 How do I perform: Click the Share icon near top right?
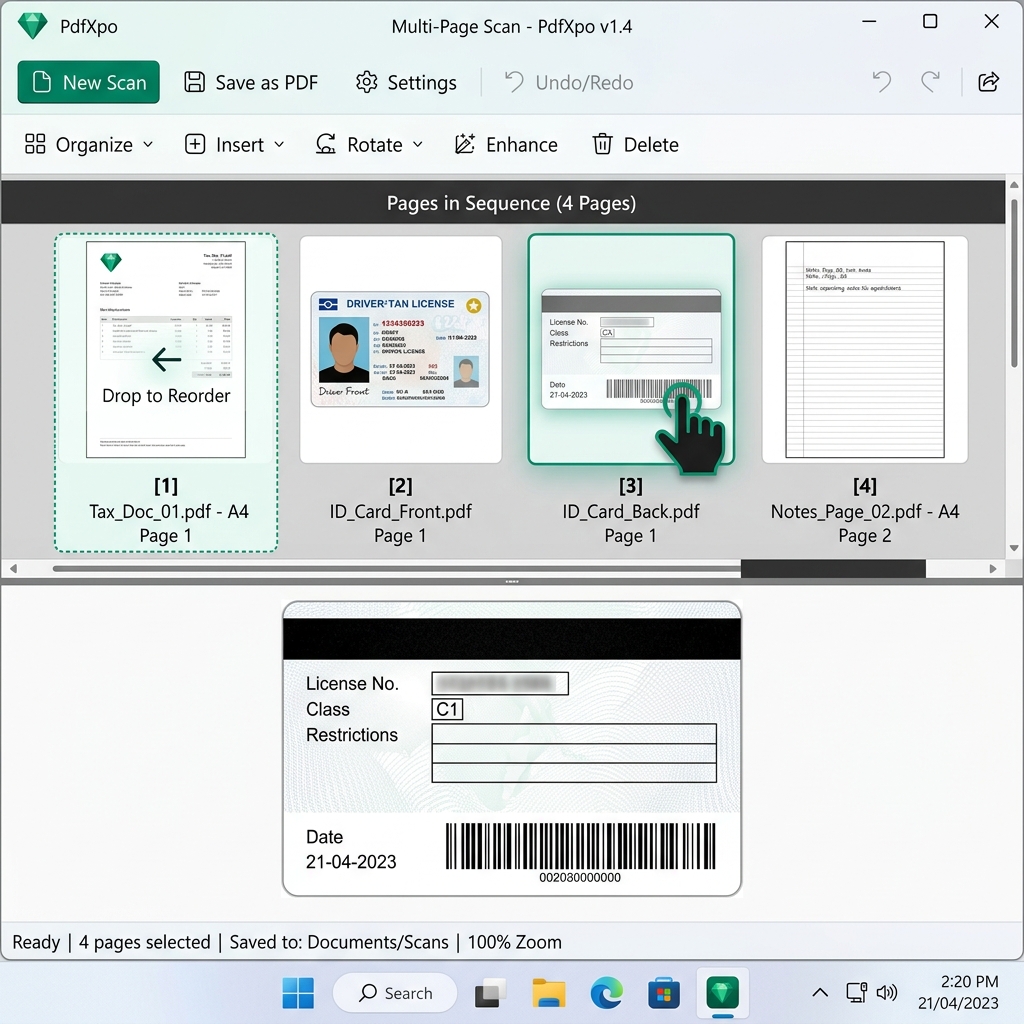tap(989, 82)
